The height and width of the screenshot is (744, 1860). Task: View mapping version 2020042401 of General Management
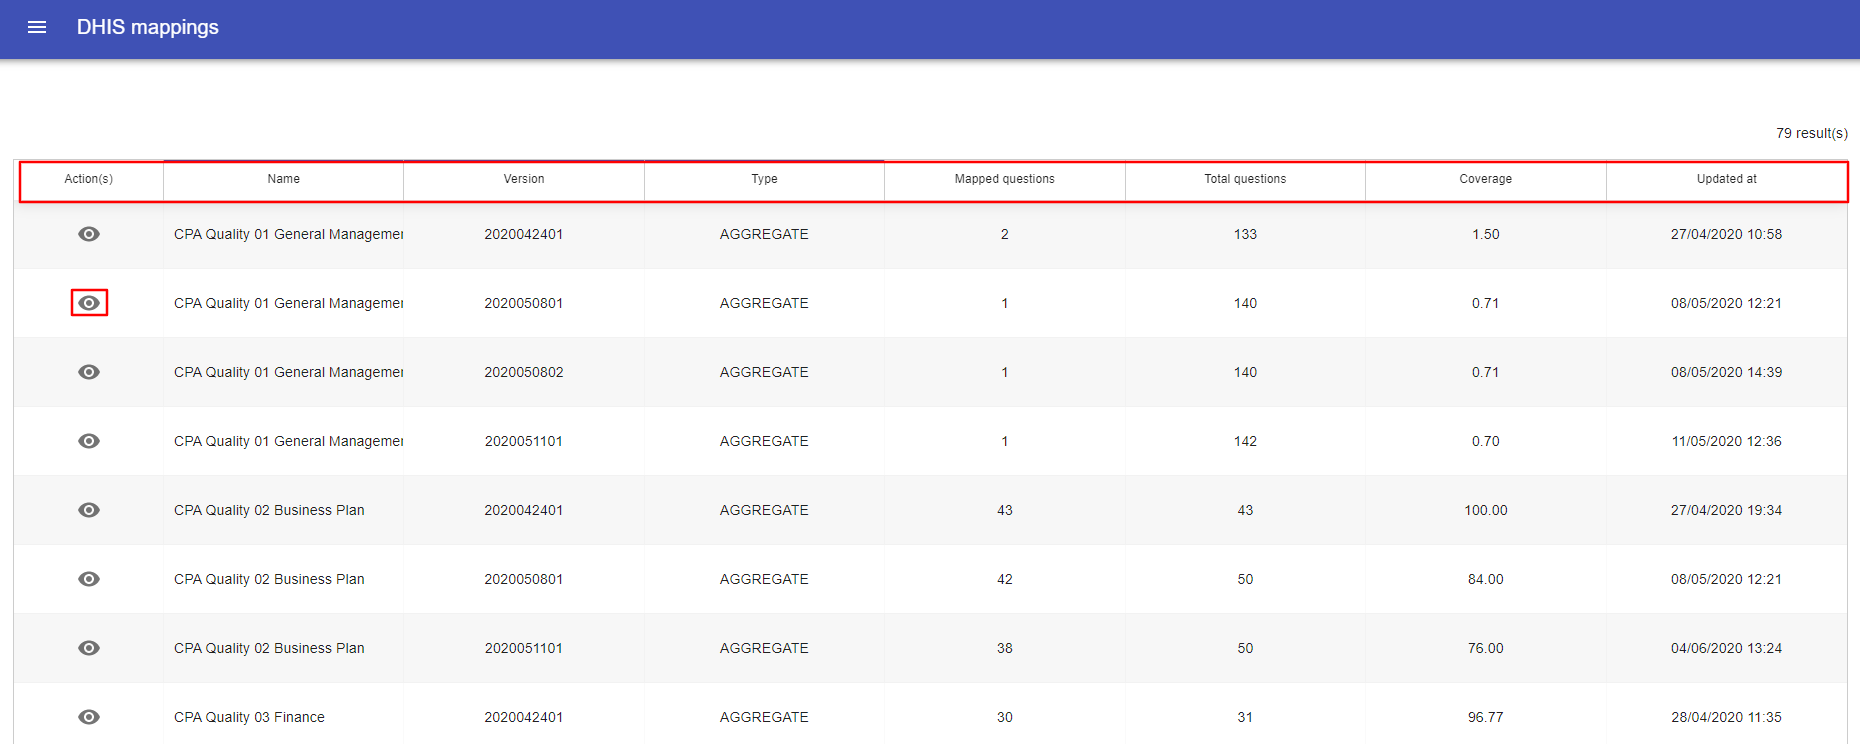pos(89,234)
